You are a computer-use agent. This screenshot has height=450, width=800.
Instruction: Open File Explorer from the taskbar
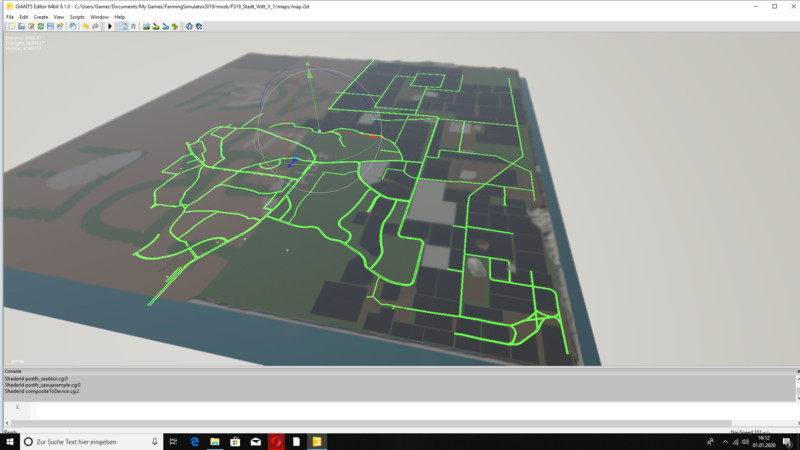pos(214,441)
